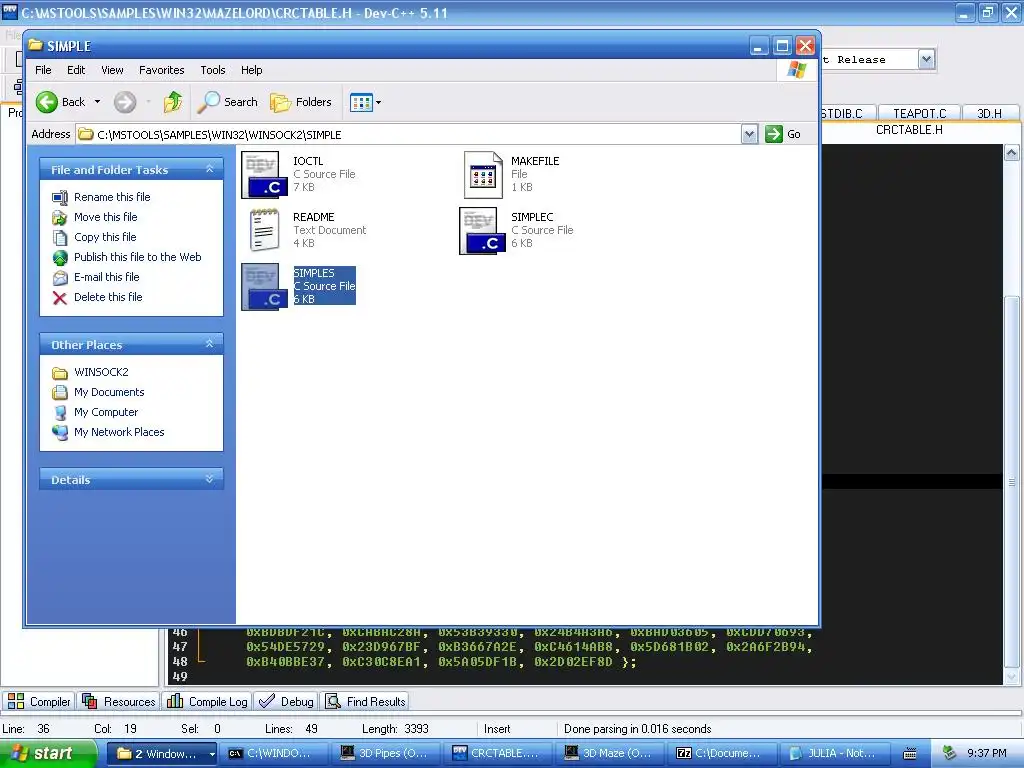Switch to 3D.H tab in Dev-C++
Screen dimensions: 1024x768
(x=989, y=114)
